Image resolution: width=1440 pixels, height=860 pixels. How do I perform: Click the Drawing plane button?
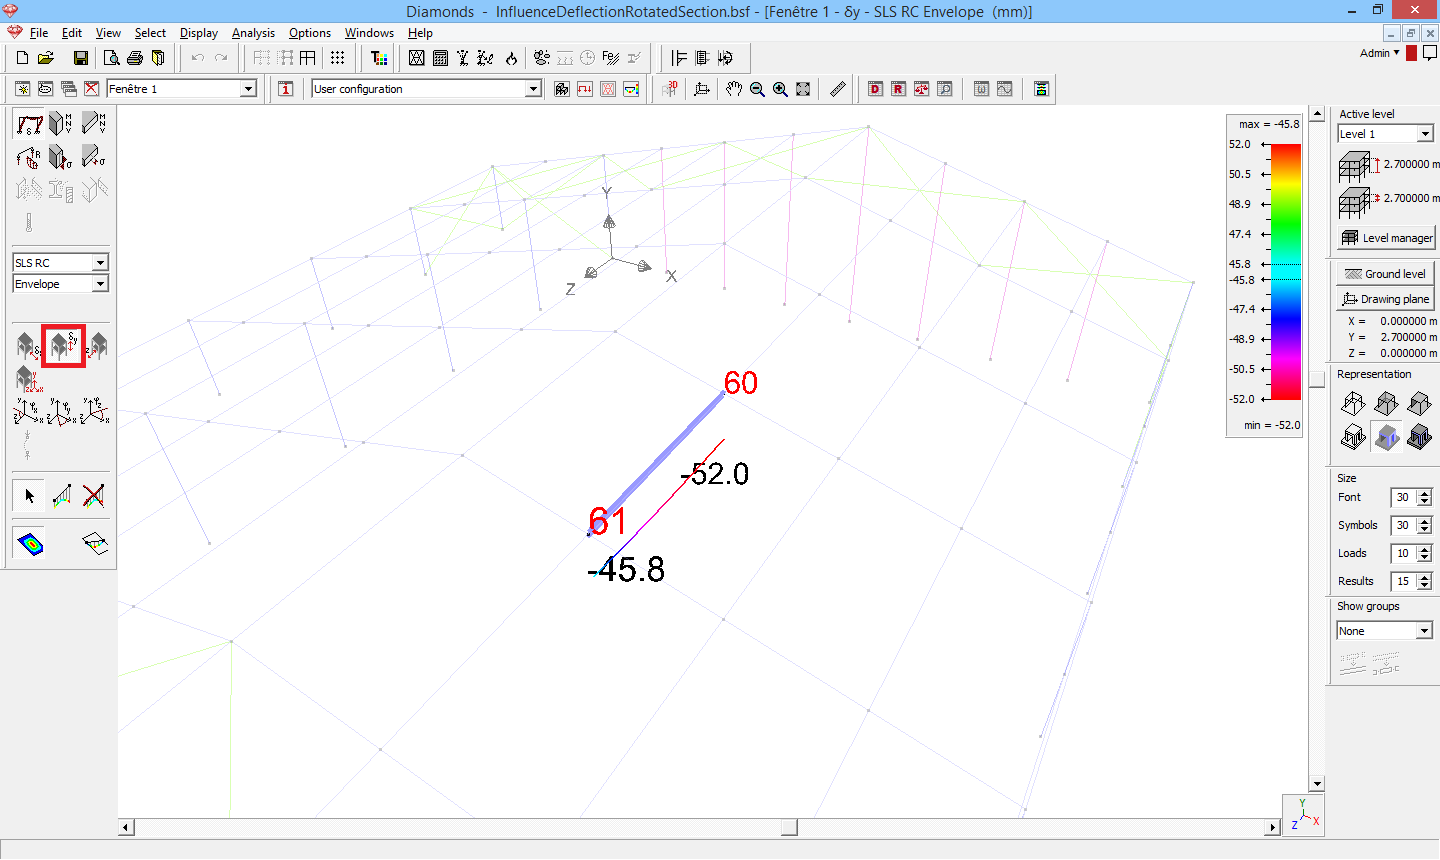[1386, 299]
